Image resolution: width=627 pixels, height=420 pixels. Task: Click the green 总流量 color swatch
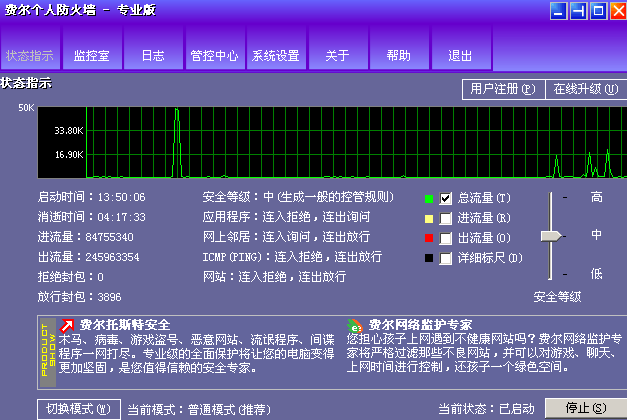(429, 198)
